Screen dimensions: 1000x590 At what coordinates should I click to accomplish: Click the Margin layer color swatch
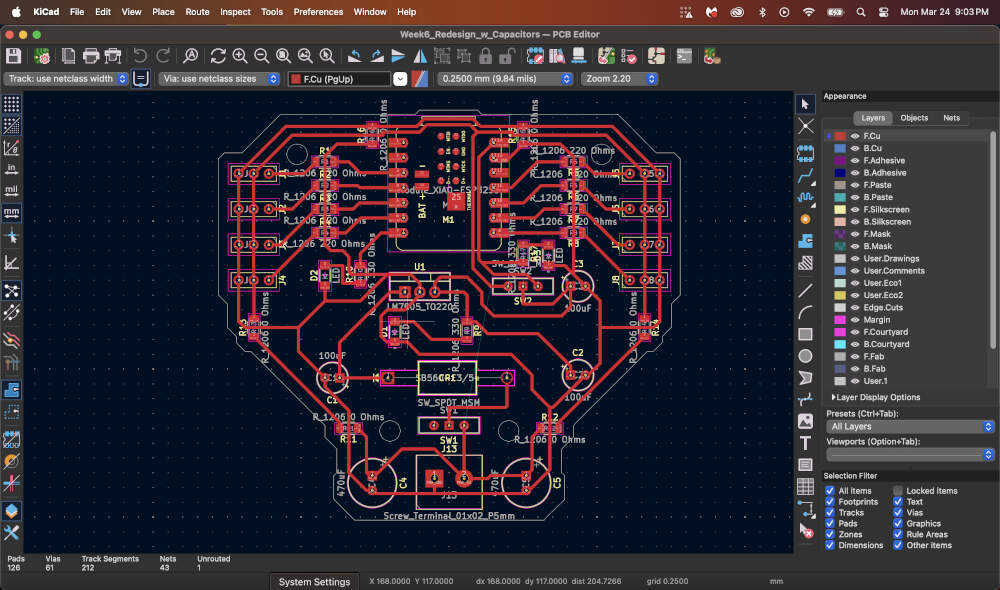pos(840,320)
